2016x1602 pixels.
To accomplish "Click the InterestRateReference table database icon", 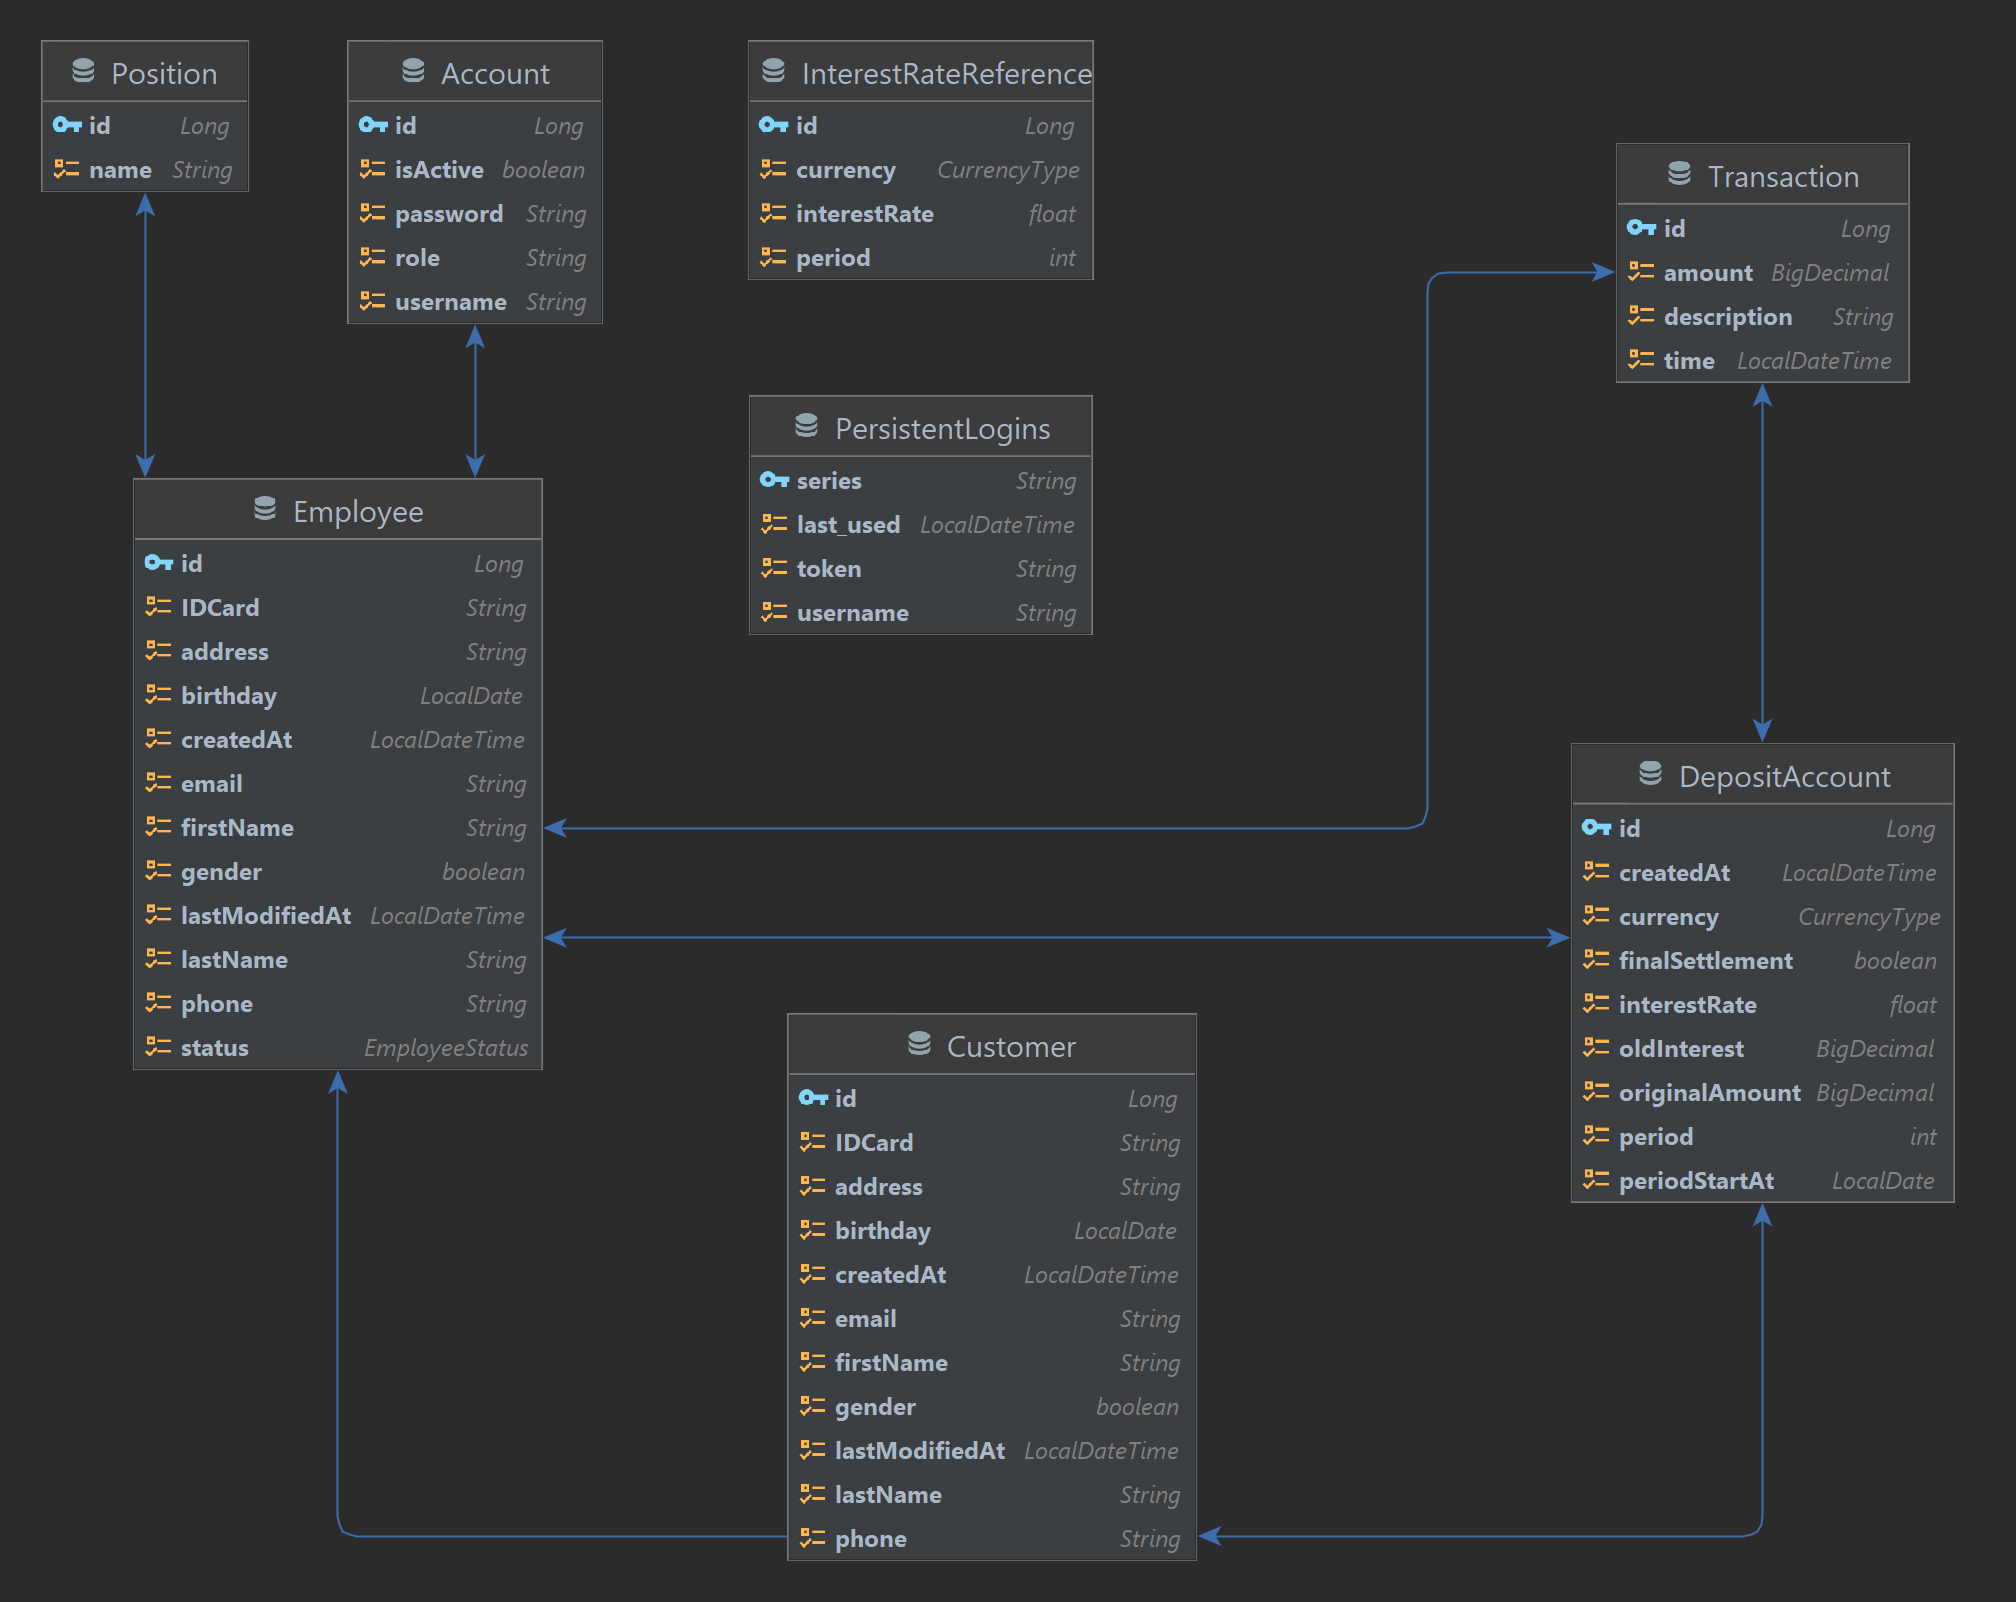I will [773, 71].
